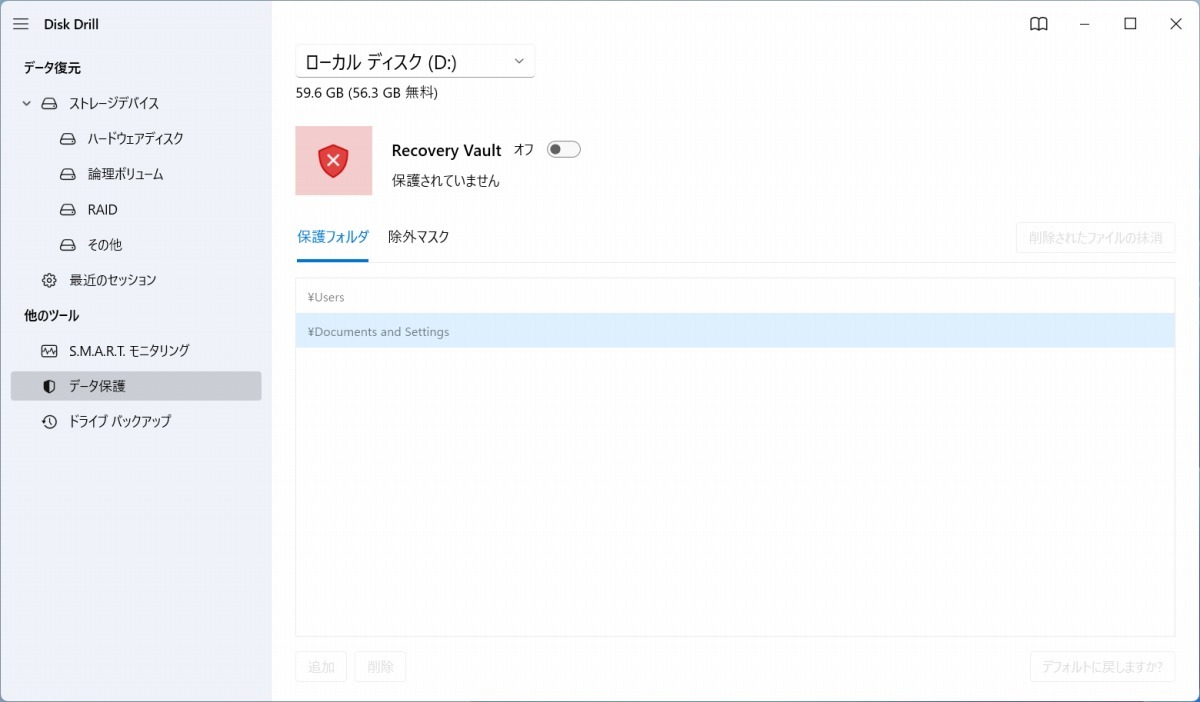Click デフォルトに戻しますか? button
The image size is (1200, 702).
tap(1102, 667)
